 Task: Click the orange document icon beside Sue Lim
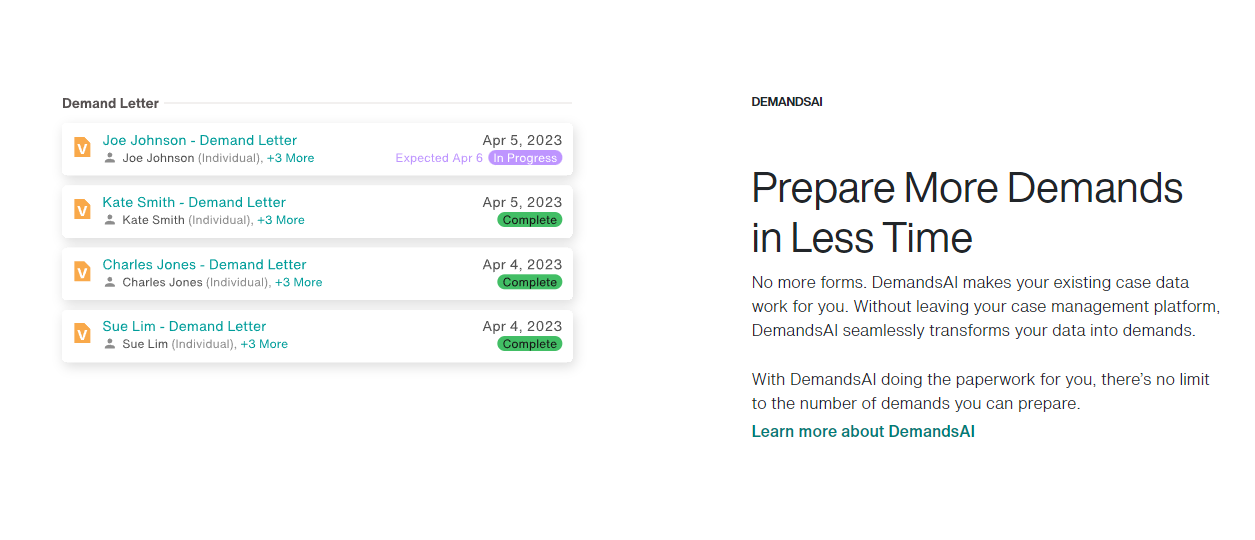[x=82, y=334]
